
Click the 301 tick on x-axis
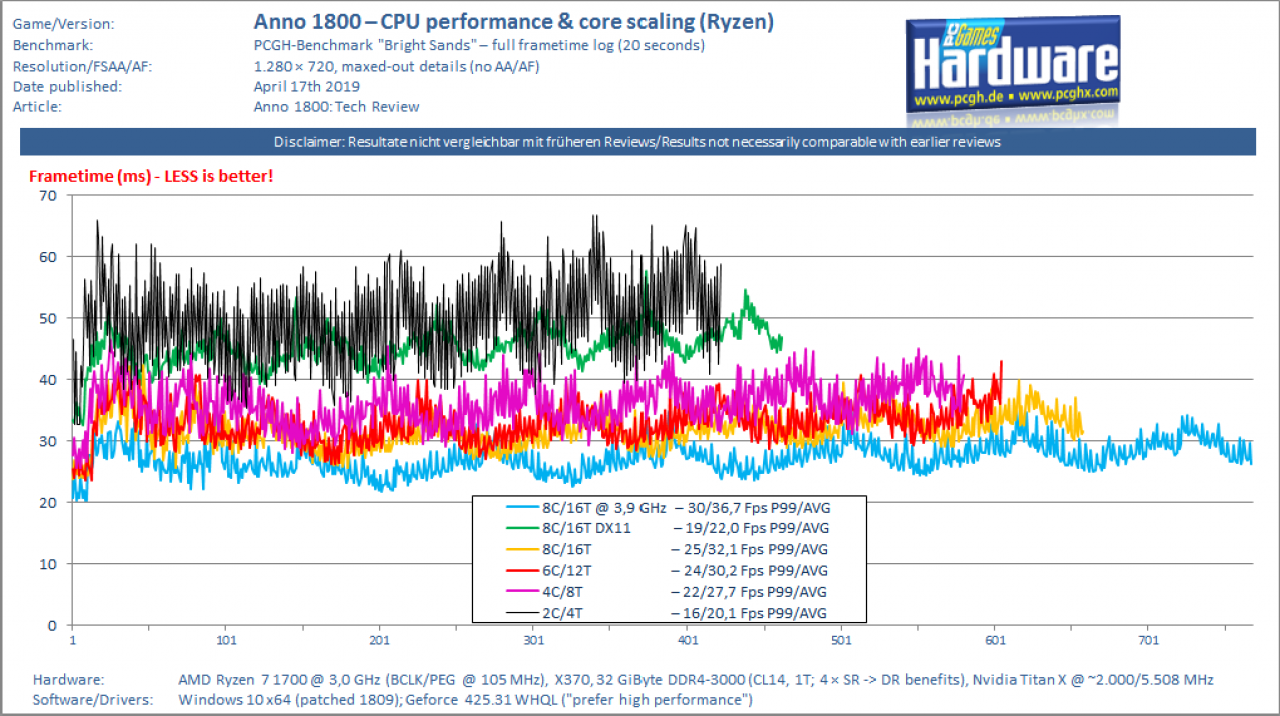tap(533, 640)
